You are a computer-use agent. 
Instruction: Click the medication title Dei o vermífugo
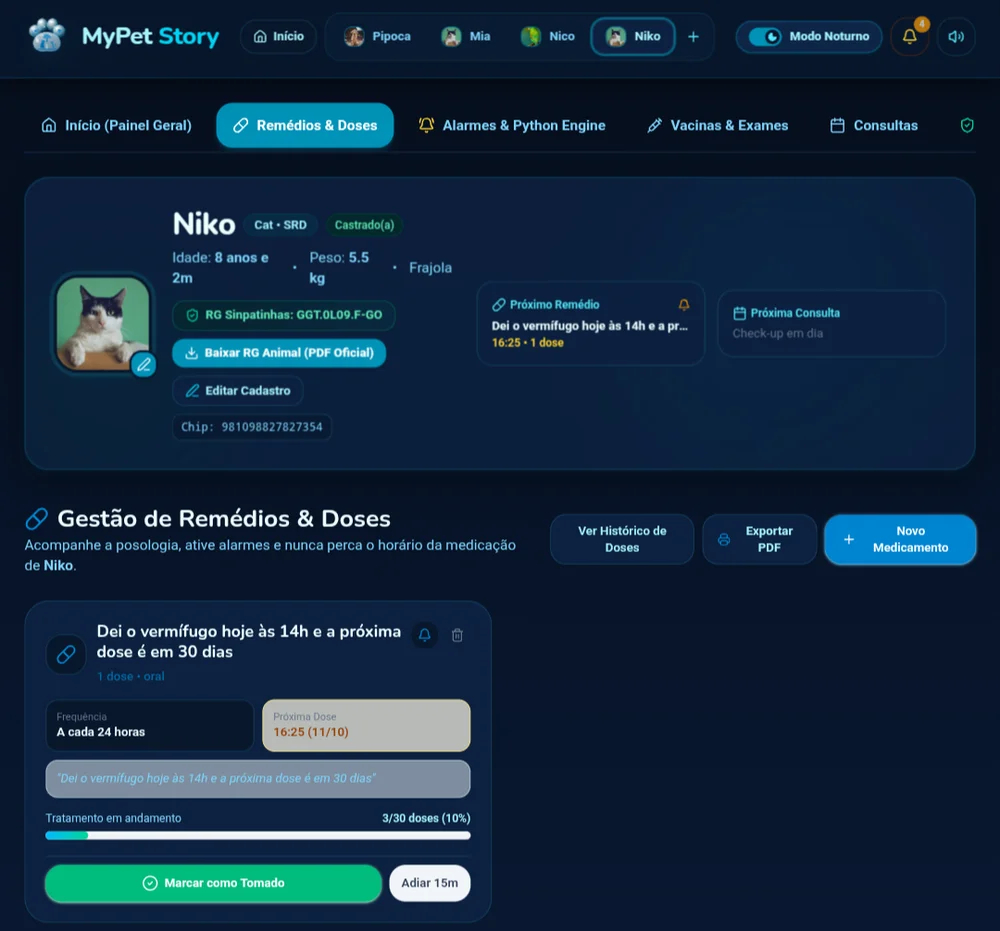pos(249,641)
